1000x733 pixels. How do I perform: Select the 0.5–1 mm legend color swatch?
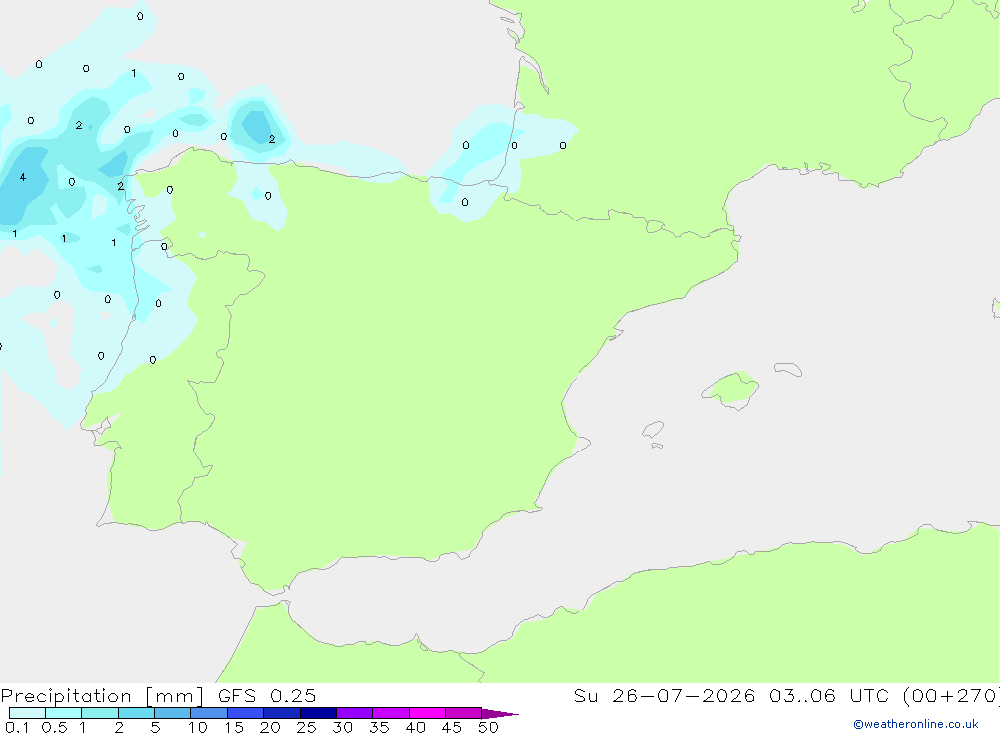coord(64,713)
